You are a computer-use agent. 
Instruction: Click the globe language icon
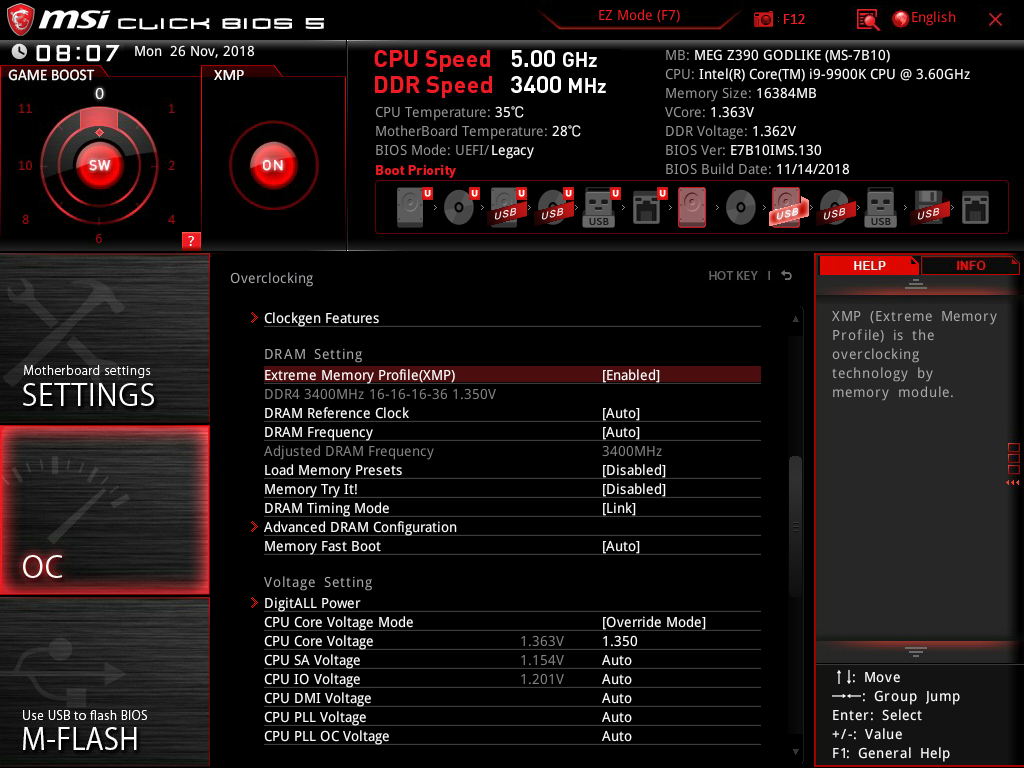click(900, 18)
